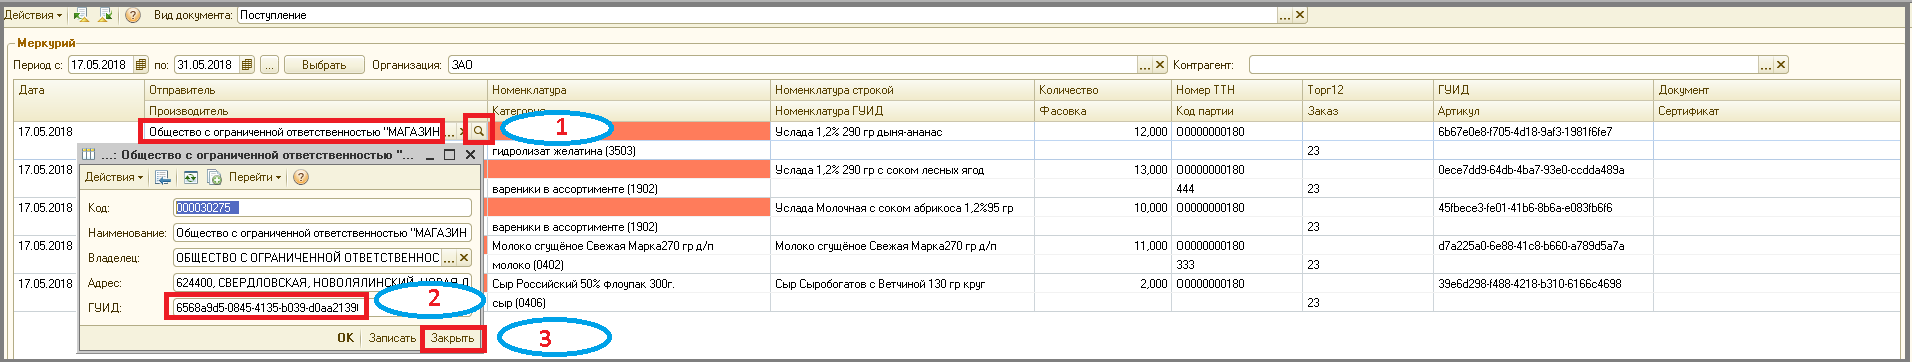
Task: Click Отправитель column header
Action: click(x=316, y=90)
